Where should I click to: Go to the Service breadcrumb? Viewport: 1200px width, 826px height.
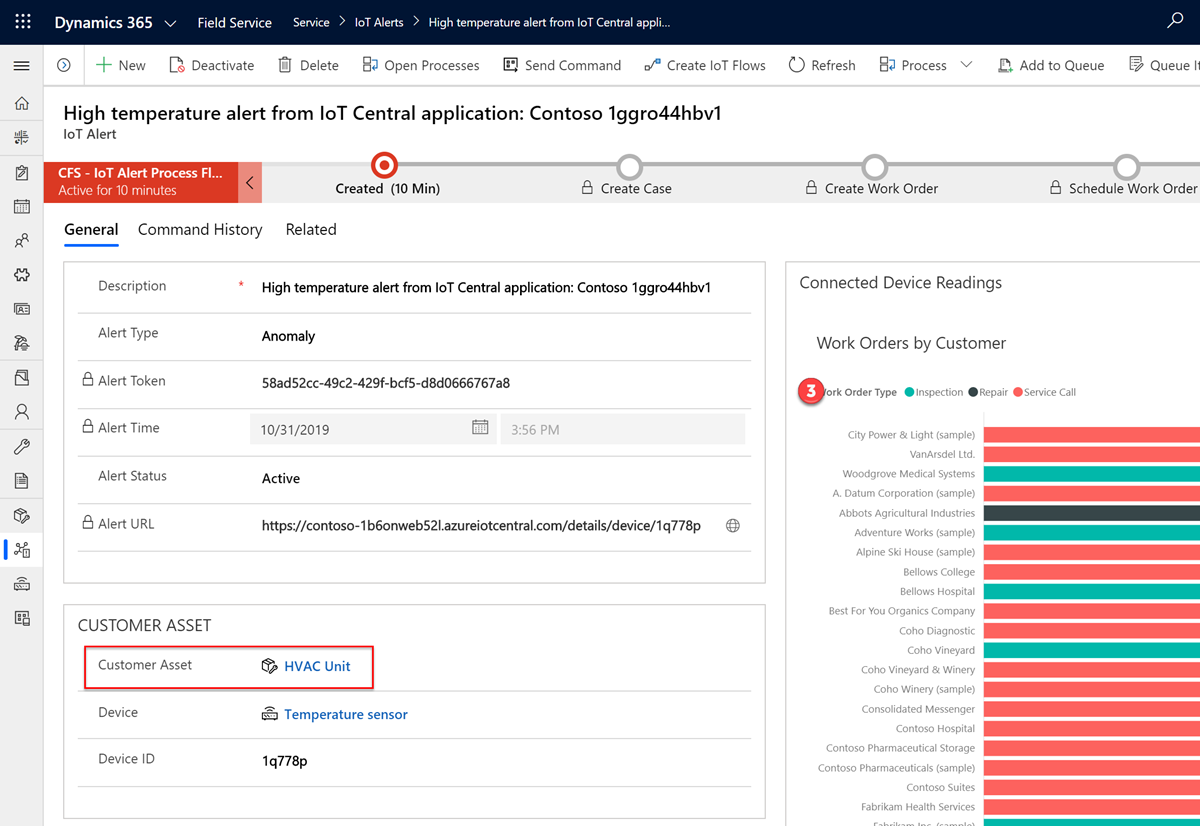[311, 22]
